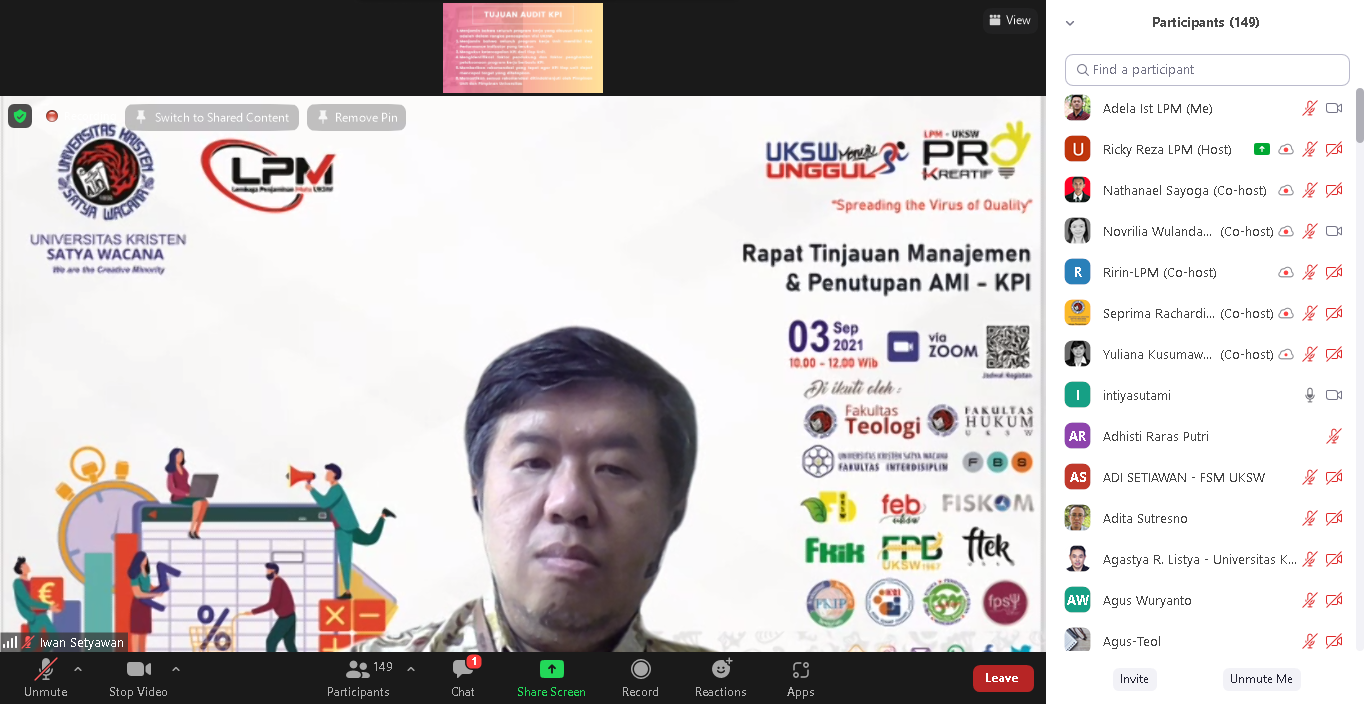Click Switch to Shared Content
The height and width of the screenshot is (704, 1365).
click(x=212, y=117)
